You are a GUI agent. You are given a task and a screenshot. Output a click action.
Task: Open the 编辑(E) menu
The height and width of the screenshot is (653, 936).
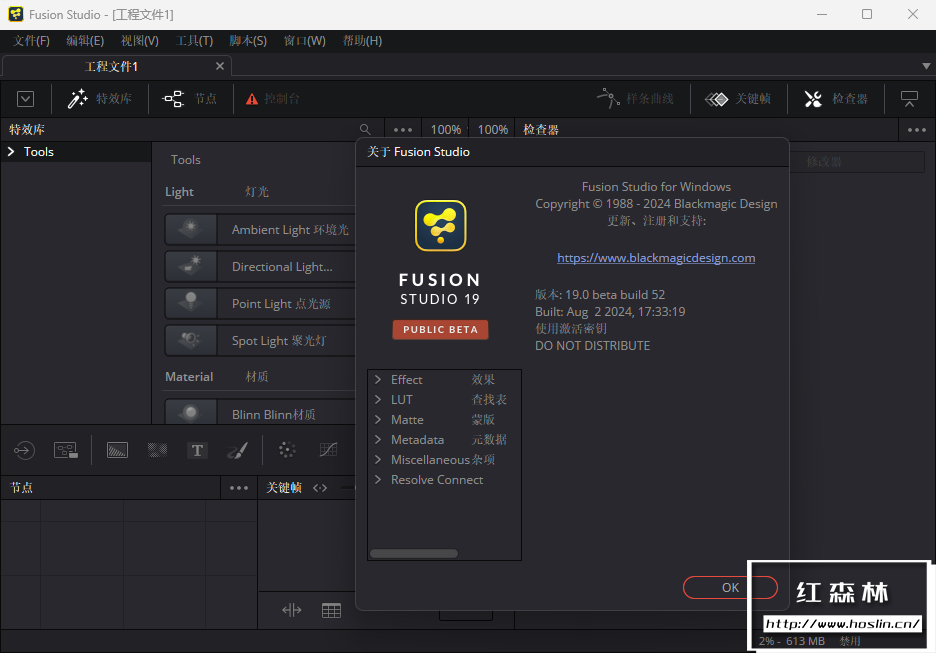85,41
